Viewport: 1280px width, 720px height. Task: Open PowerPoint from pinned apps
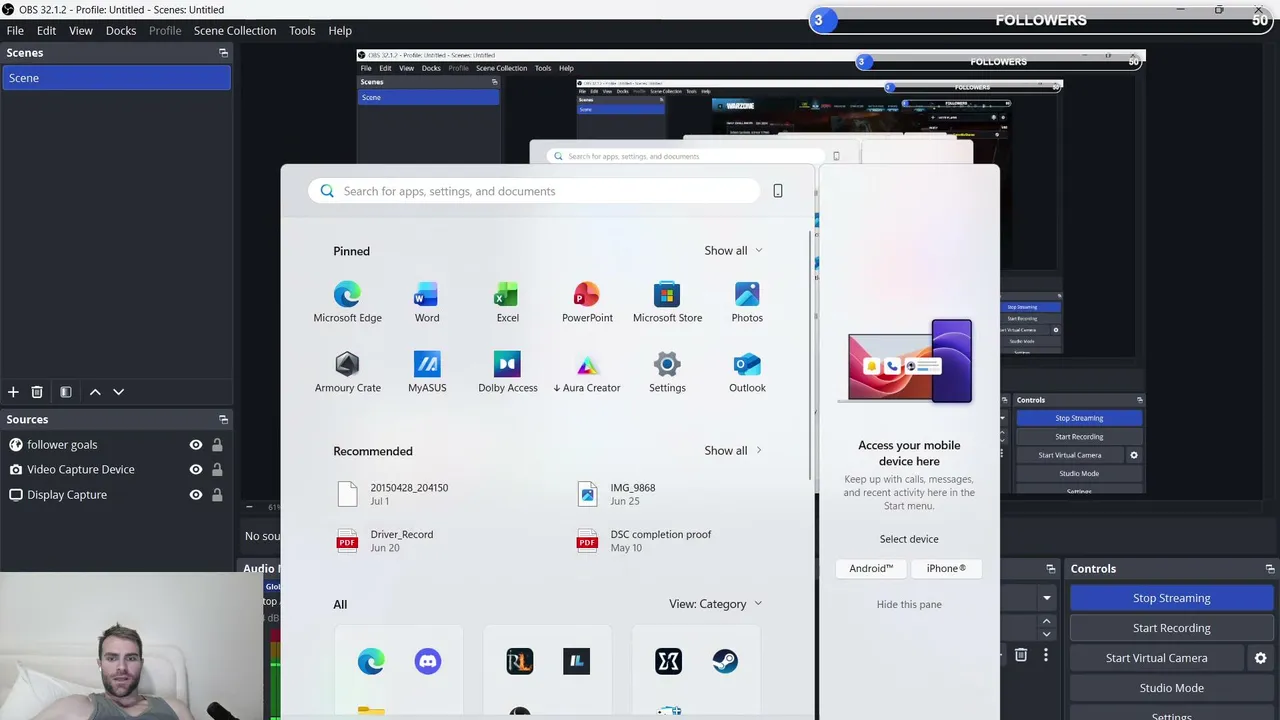pos(587,302)
